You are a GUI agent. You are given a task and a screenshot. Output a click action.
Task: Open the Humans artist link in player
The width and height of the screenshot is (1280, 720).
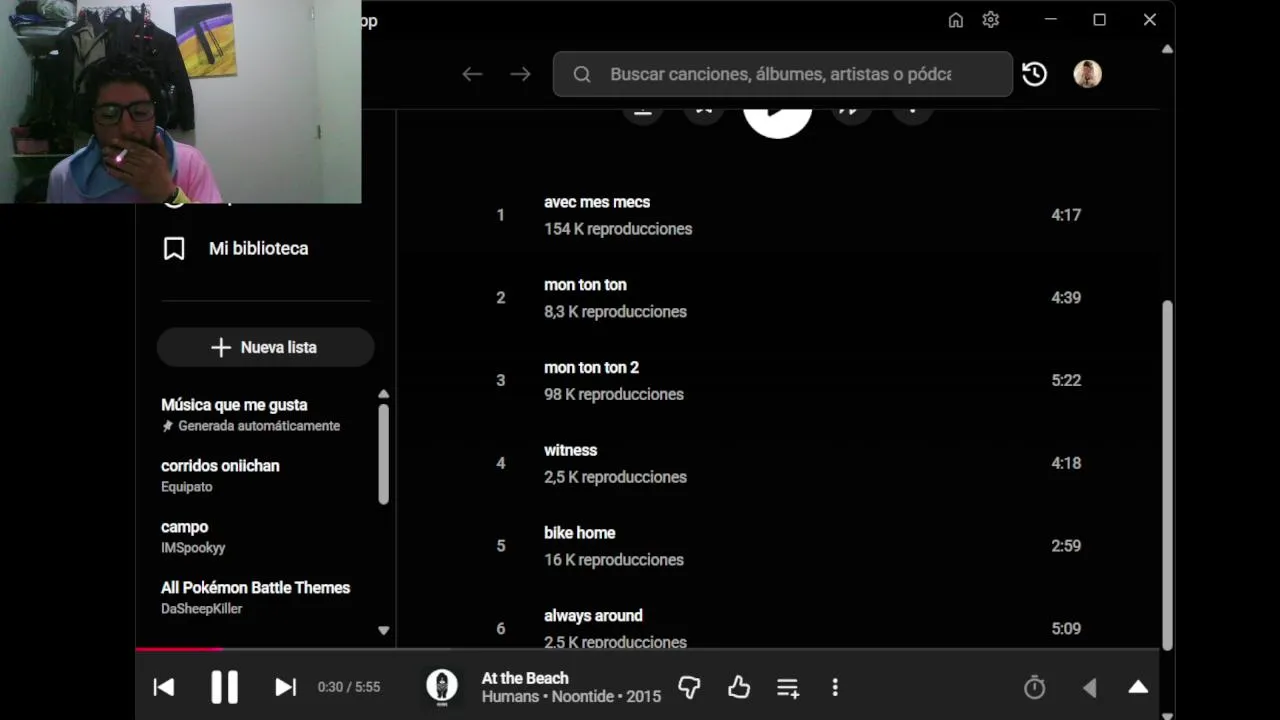coord(510,696)
